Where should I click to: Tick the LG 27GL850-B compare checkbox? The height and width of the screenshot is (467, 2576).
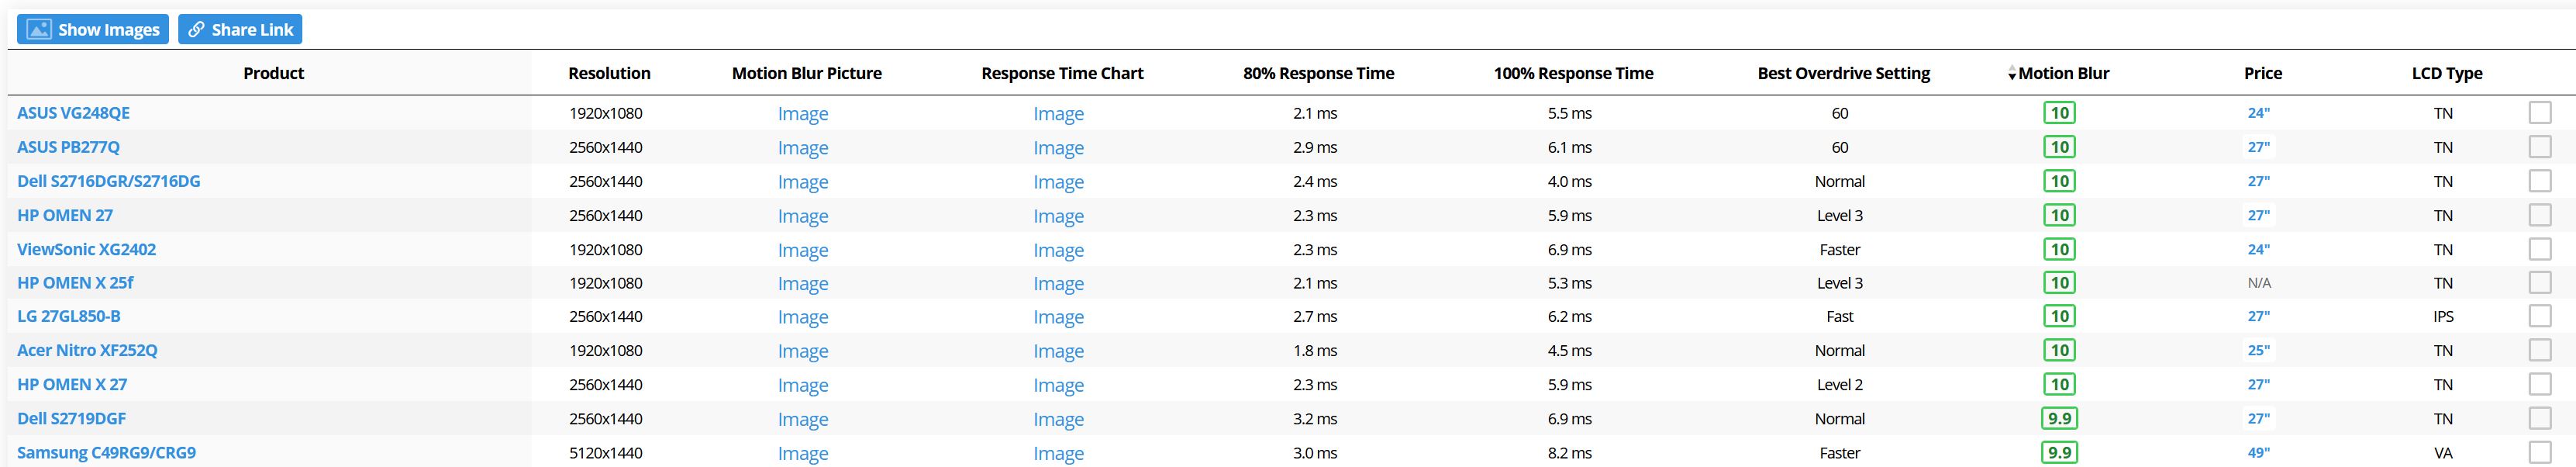click(2539, 316)
